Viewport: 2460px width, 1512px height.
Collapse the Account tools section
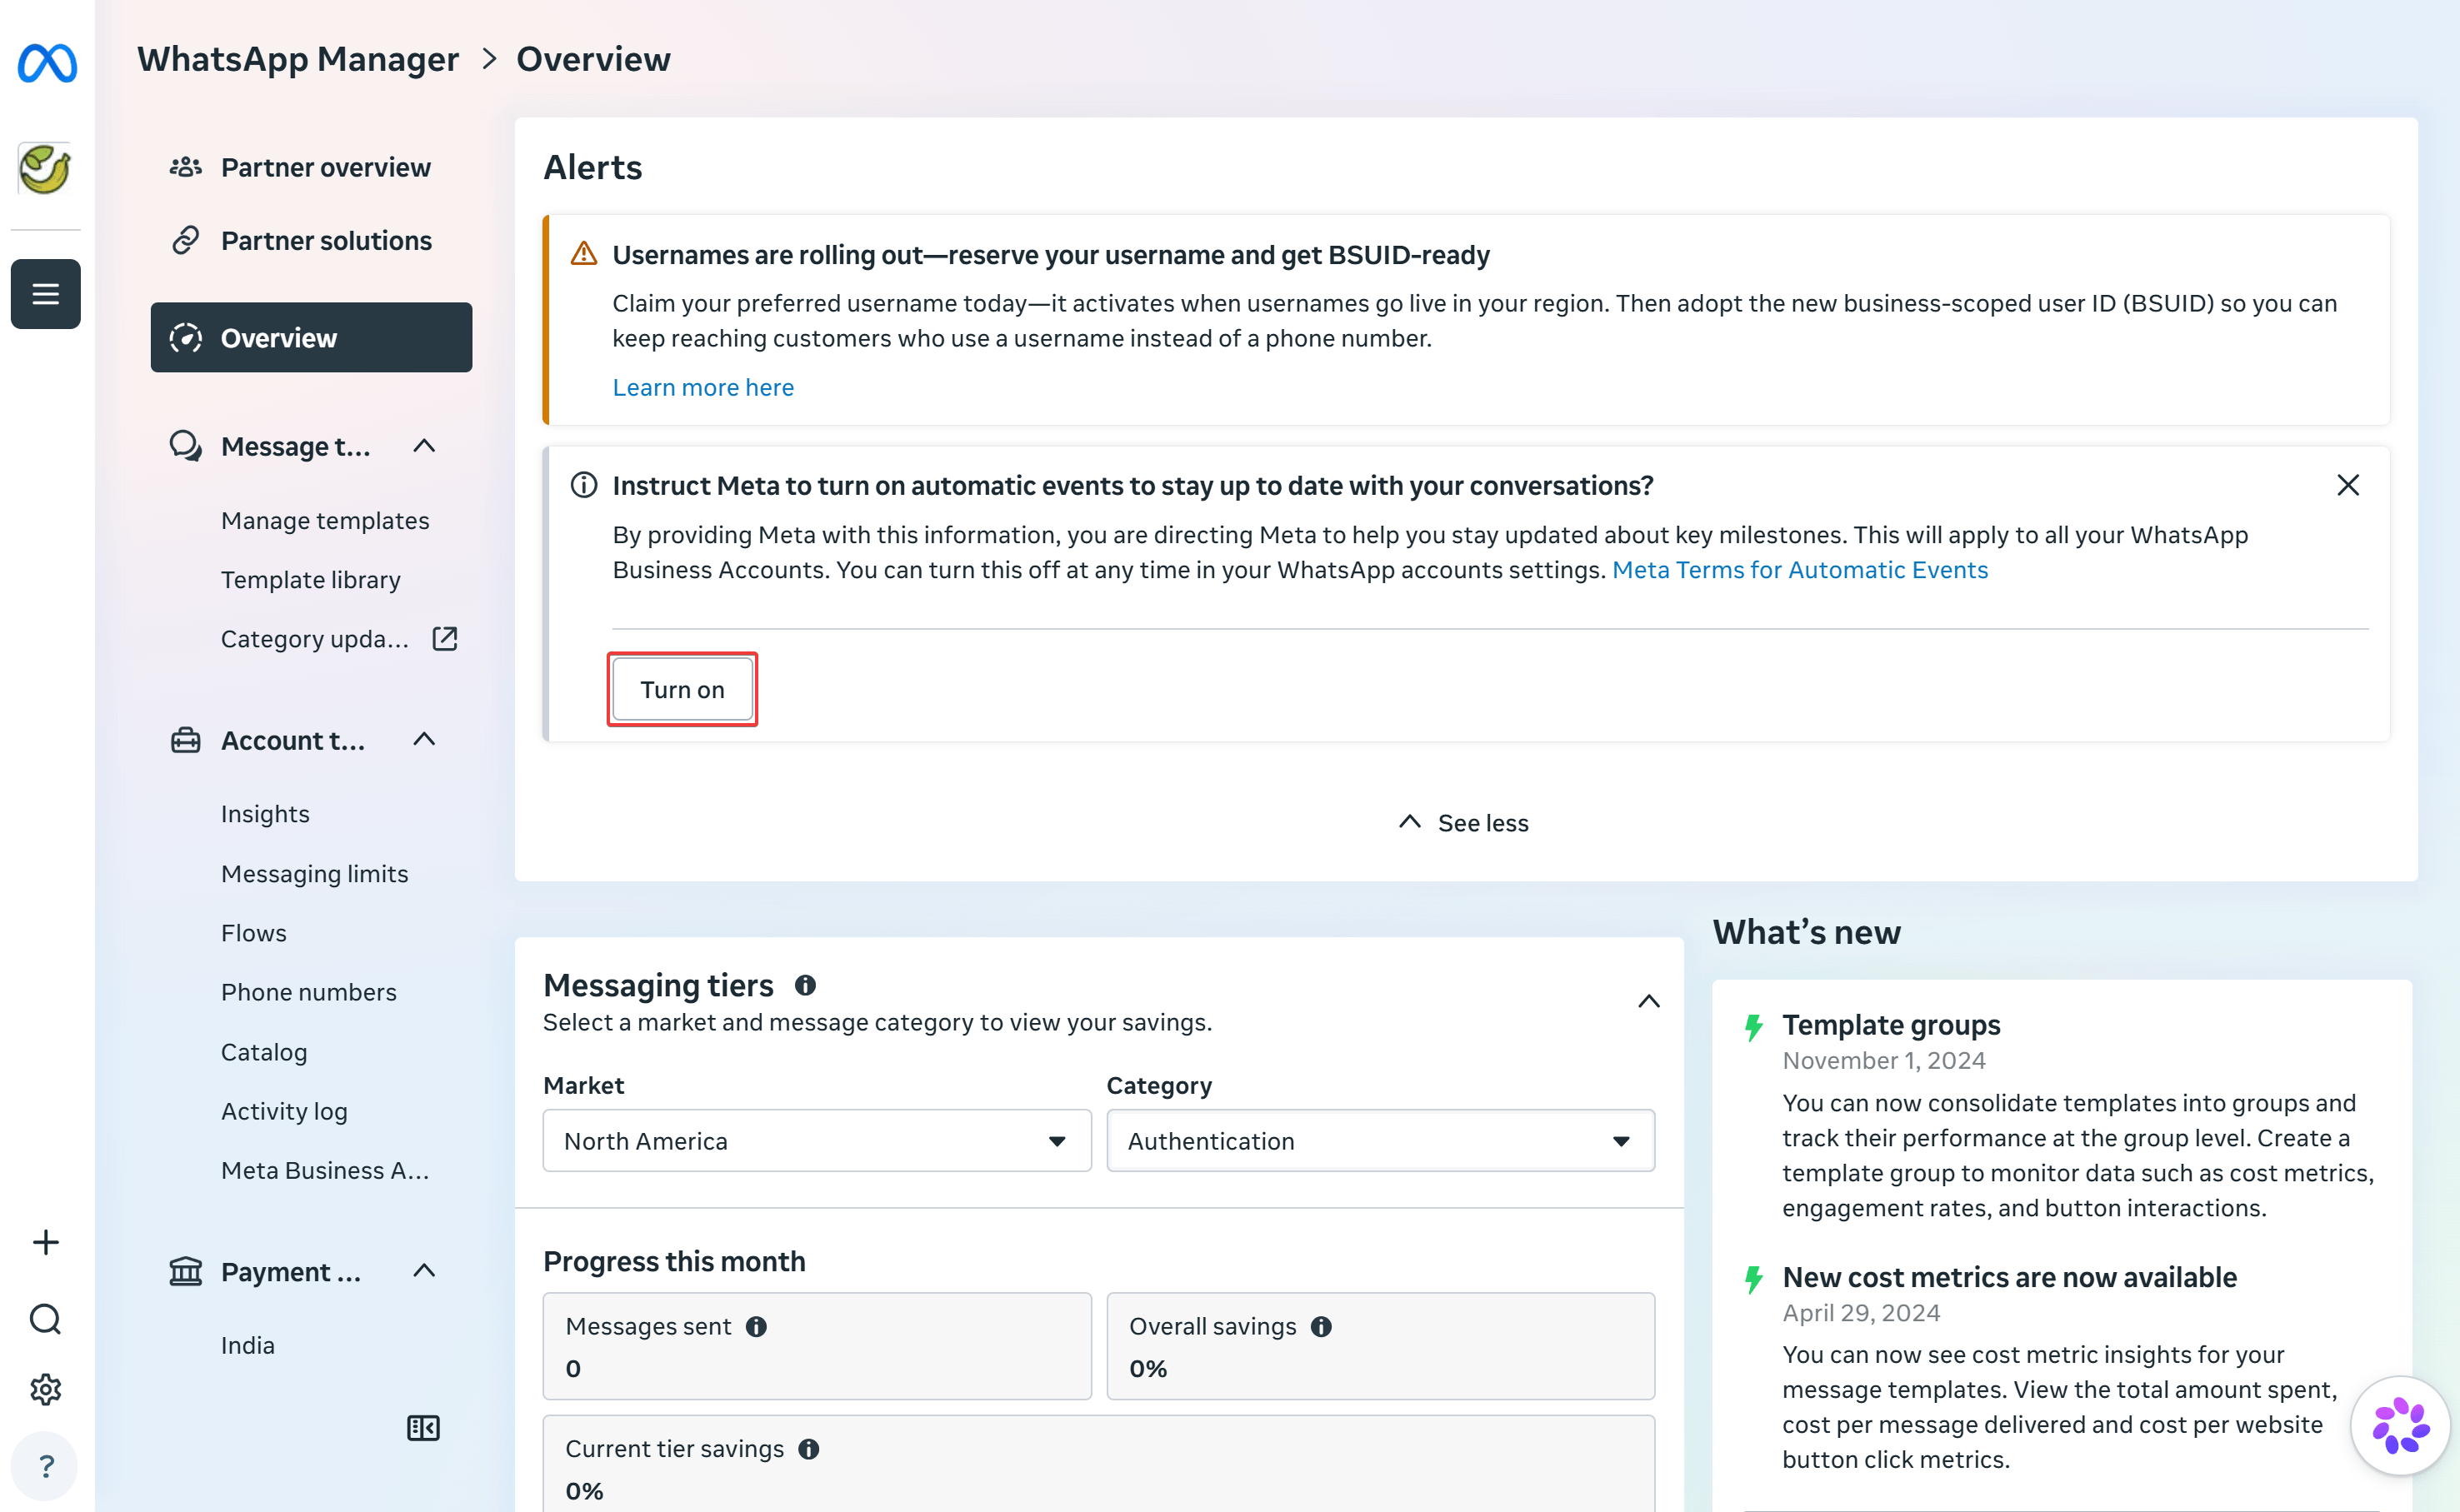point(424,740)
